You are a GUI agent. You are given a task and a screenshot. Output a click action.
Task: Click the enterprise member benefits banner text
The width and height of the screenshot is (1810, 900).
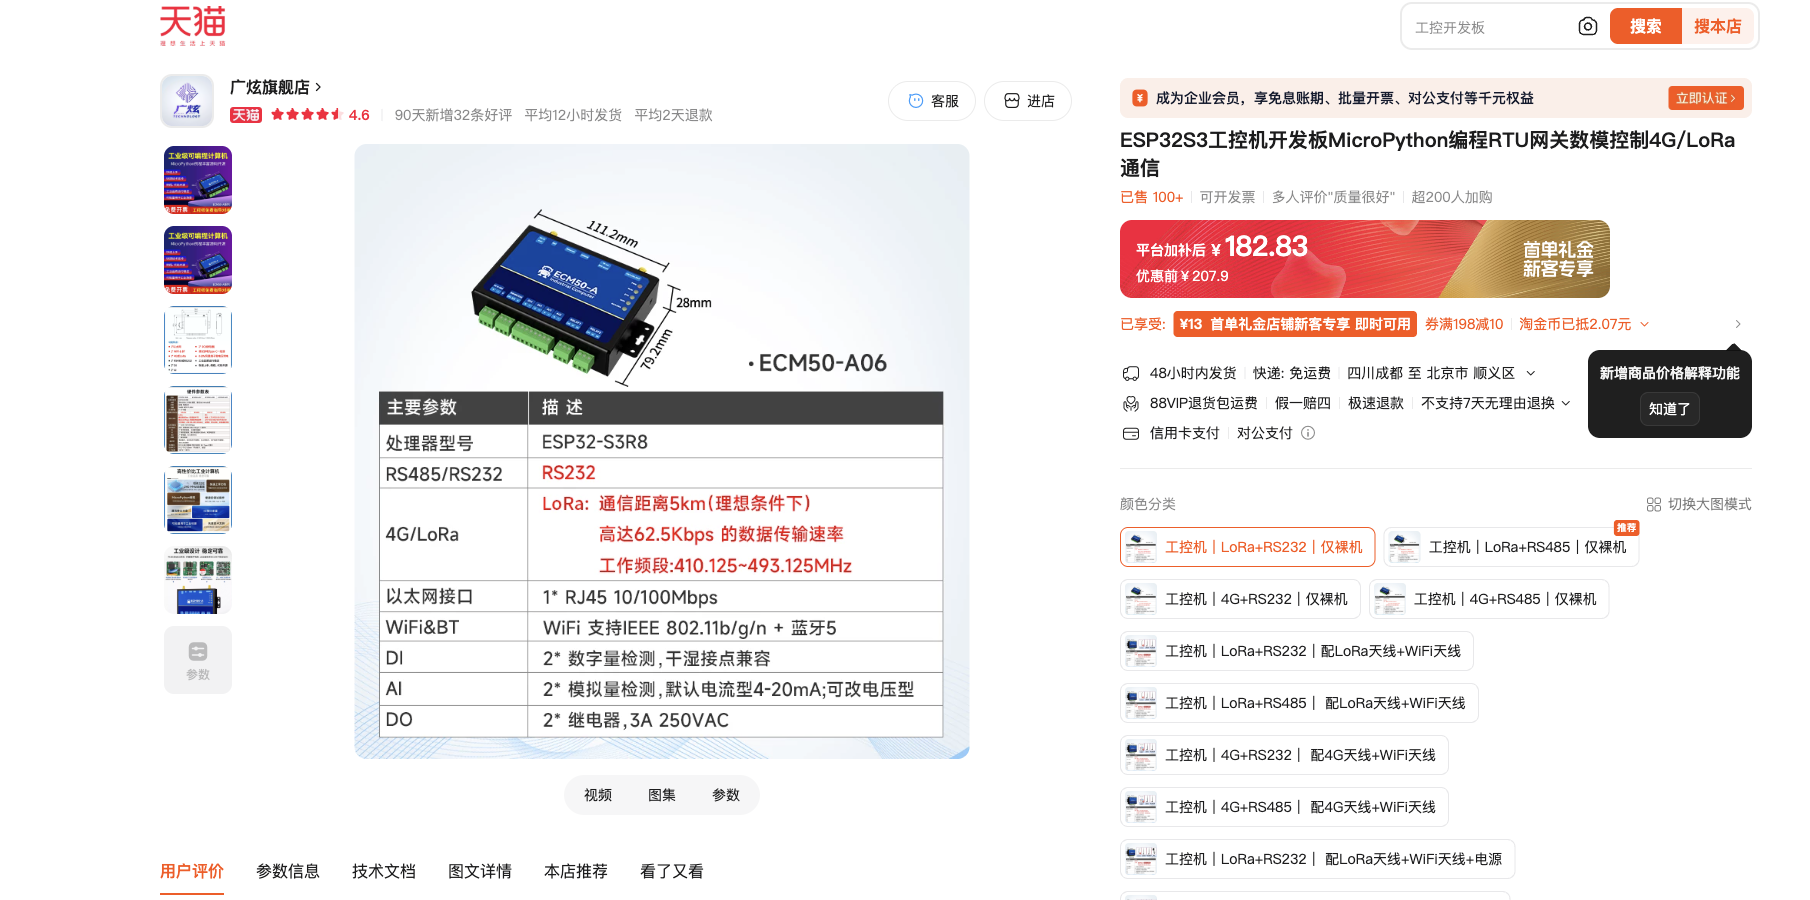[x=1345, y=98]
